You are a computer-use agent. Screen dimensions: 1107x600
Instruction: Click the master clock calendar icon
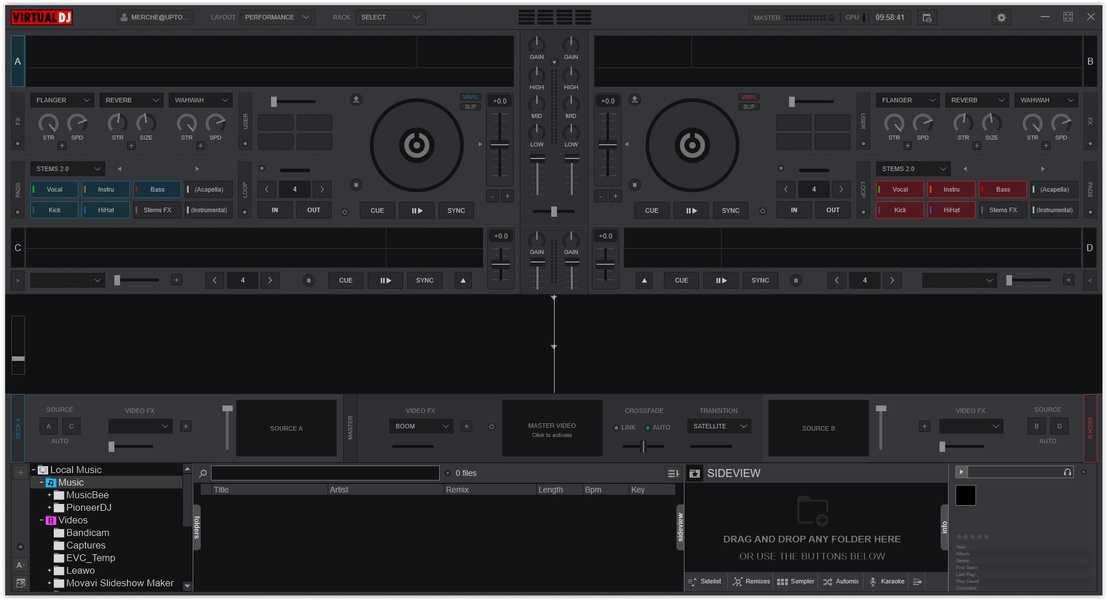pos(927,17)
